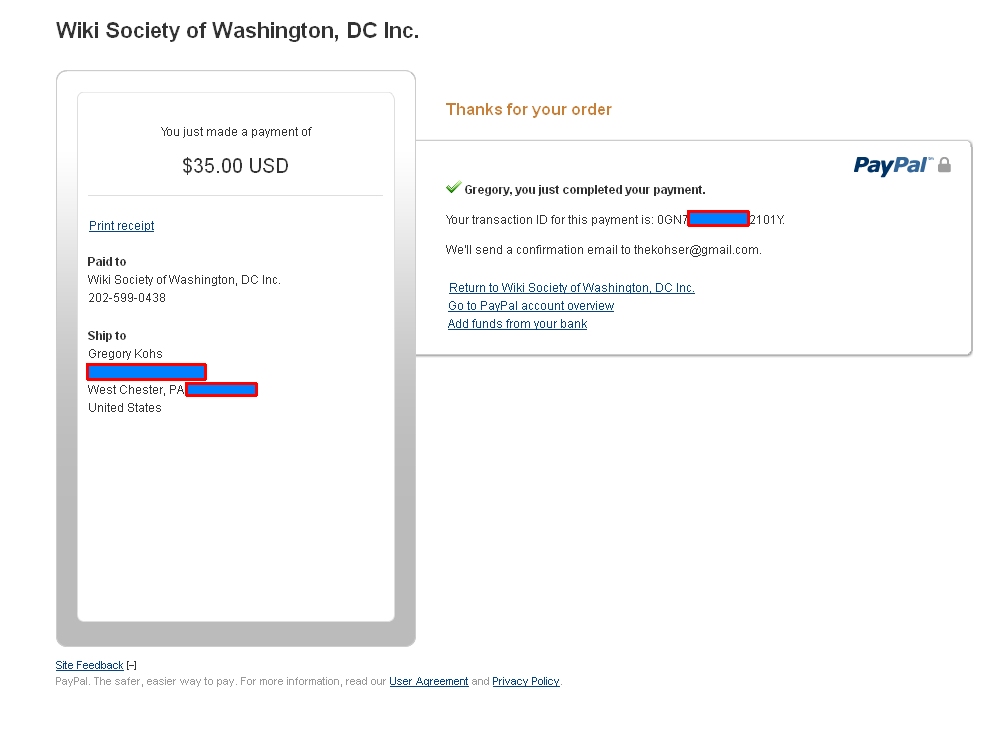Open the Privacy Policy link
Image resolution: width=989 pixels, height=733 pixels.
525,681
